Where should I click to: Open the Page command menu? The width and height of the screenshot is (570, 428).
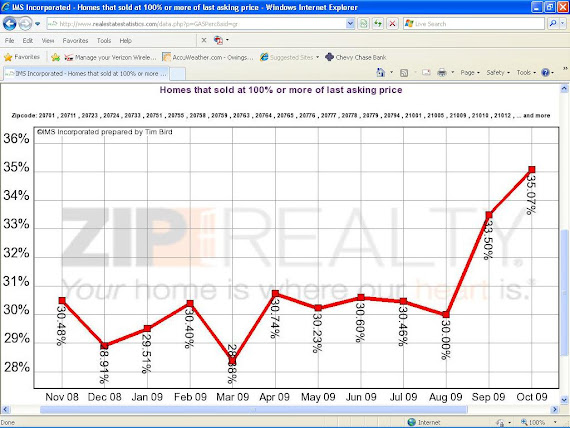pos(470,73)
